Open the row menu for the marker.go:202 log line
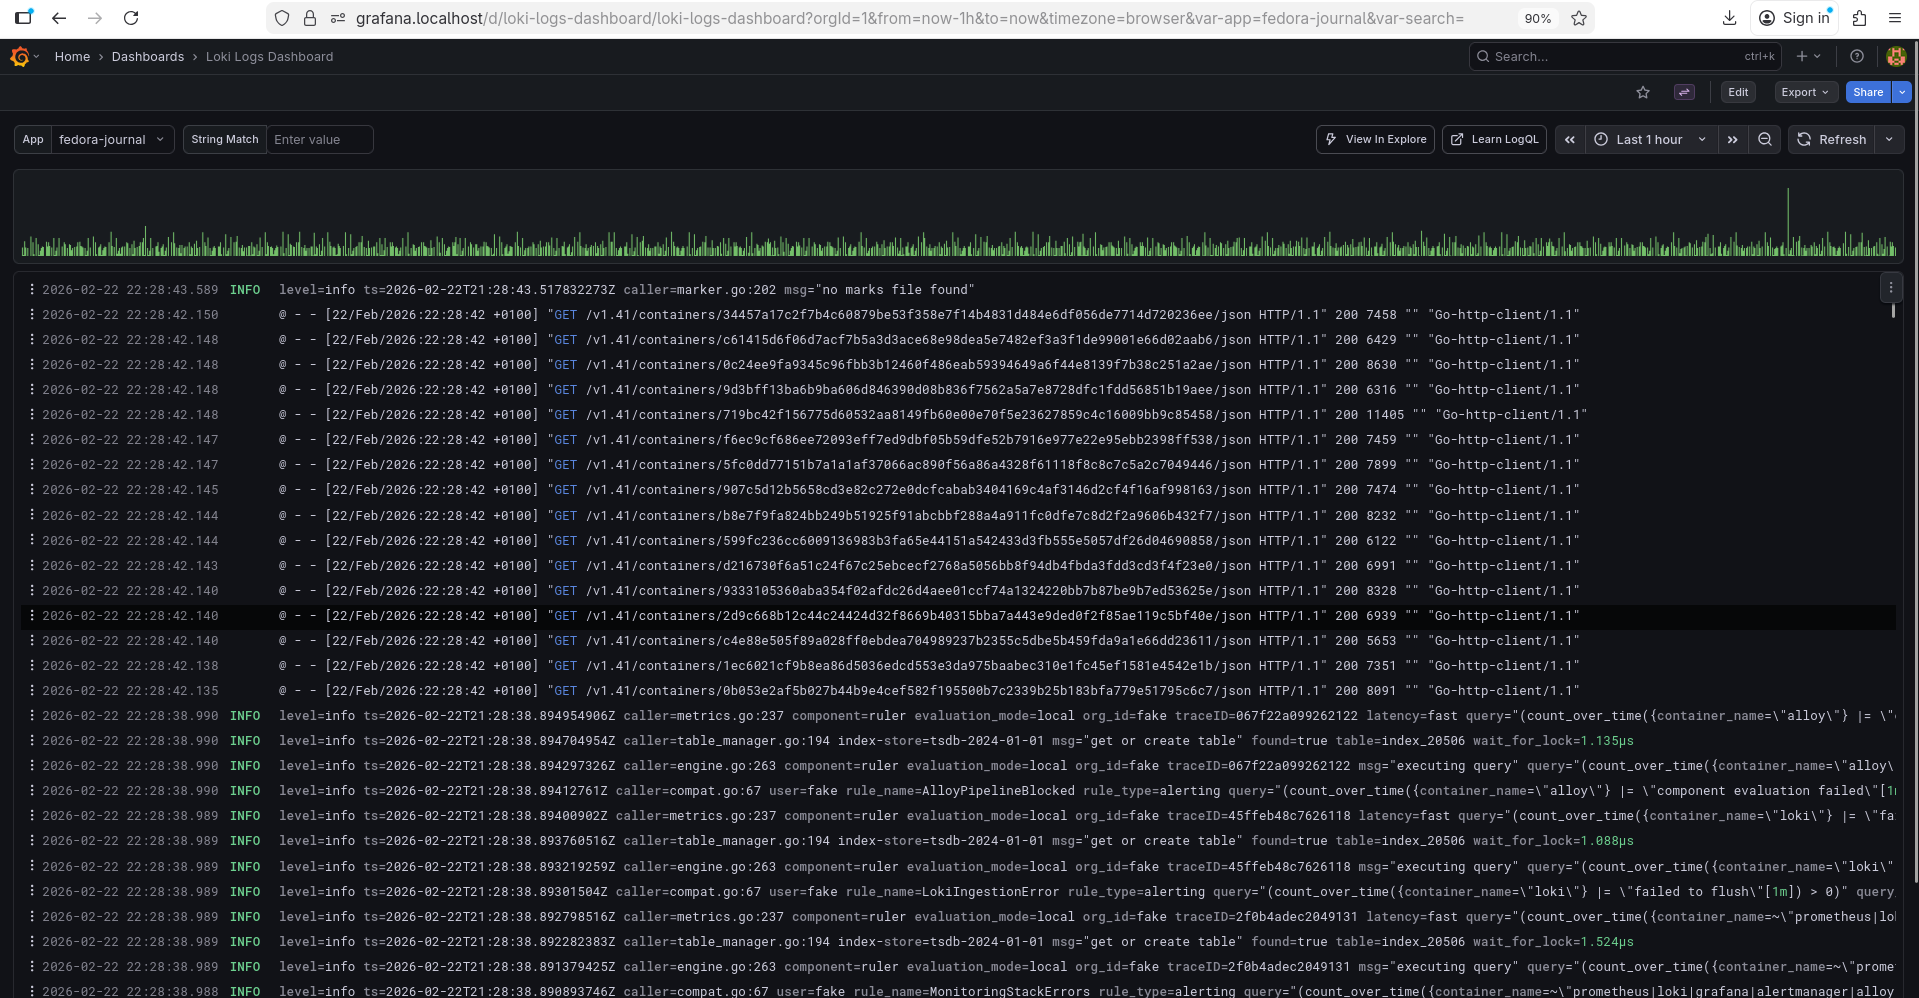 32,290
